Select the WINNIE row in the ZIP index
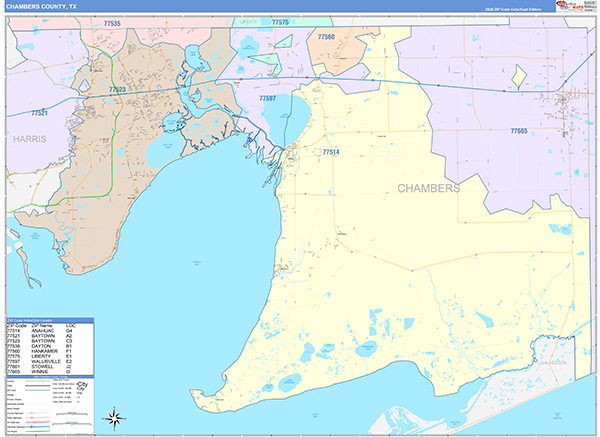Screen dimensions: 600x437 point(50,372)
